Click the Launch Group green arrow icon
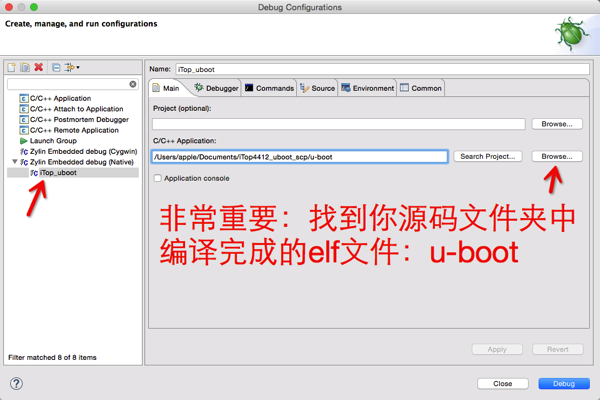Screen dimensions: 600x400 [x=24, y=141]
